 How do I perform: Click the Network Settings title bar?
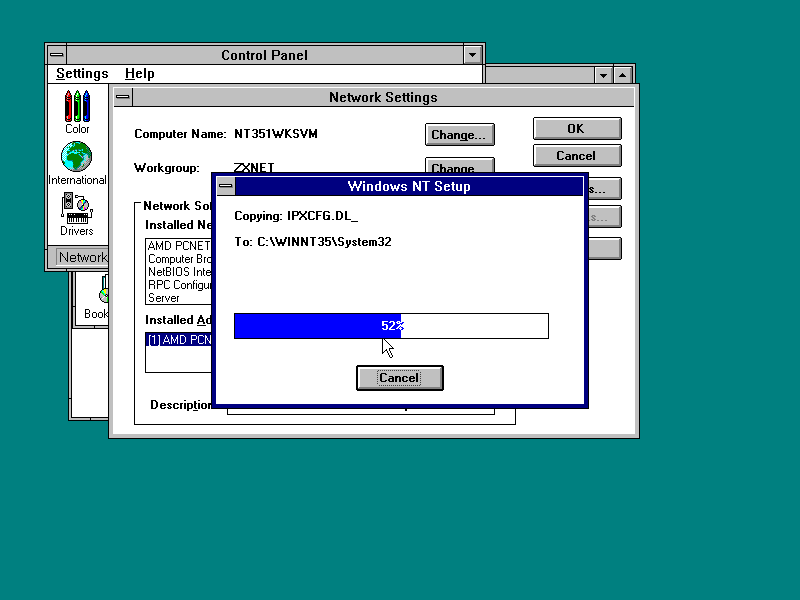pyautogui.click(x=383, y=97)
